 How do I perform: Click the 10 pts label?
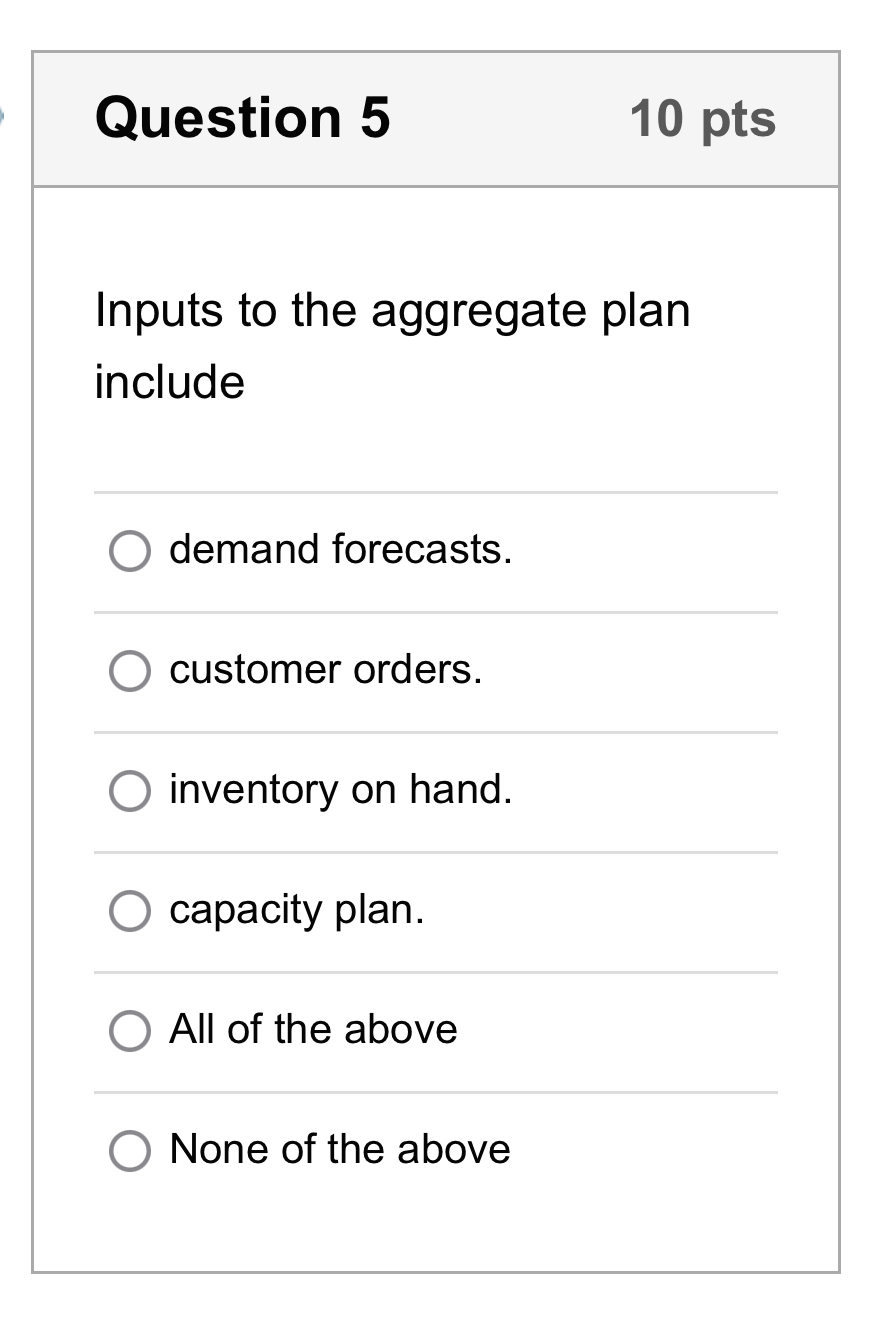703,117
